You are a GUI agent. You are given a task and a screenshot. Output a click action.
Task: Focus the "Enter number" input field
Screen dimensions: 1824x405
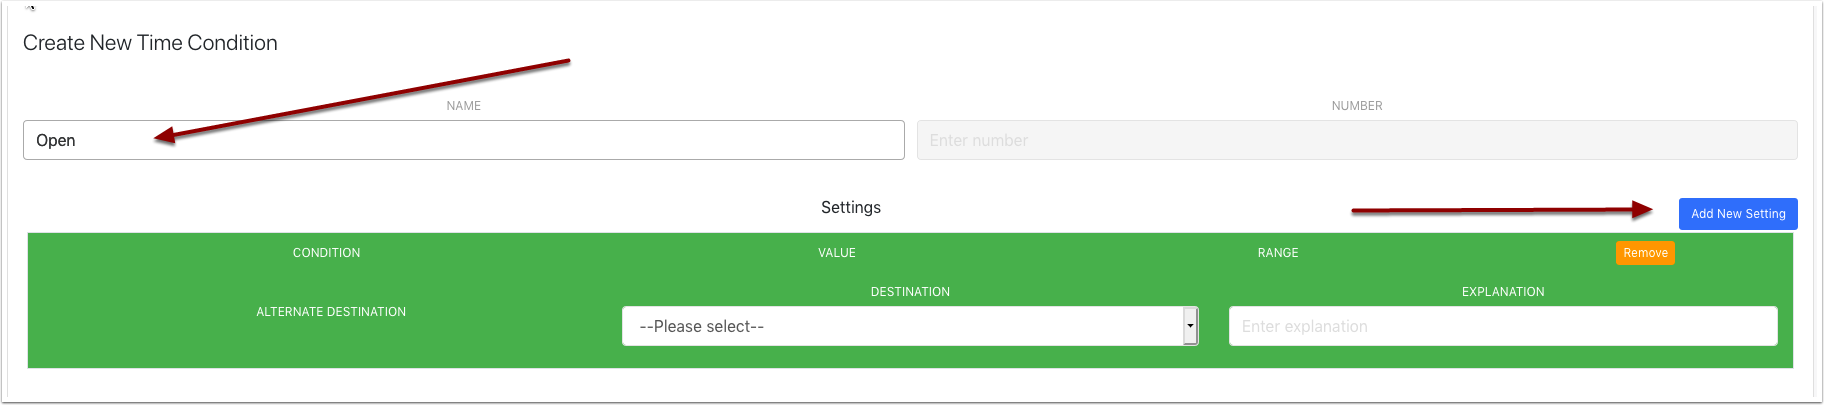(x=1356, y=140)
